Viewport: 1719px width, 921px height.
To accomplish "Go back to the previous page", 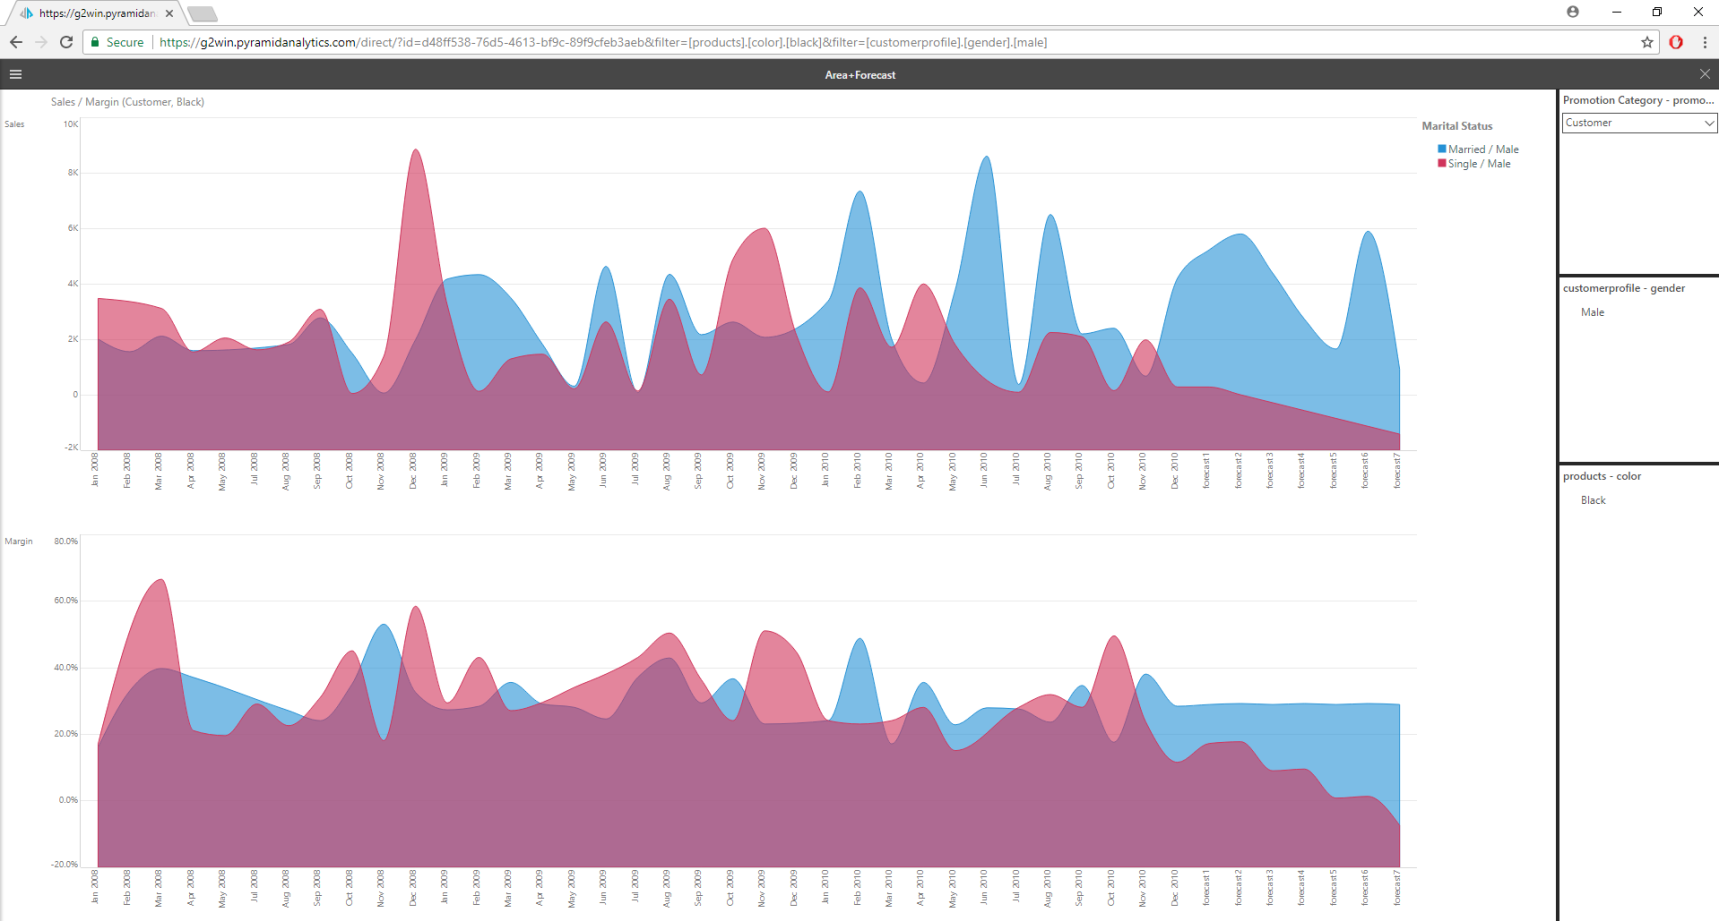I will (x=16, y=42).
